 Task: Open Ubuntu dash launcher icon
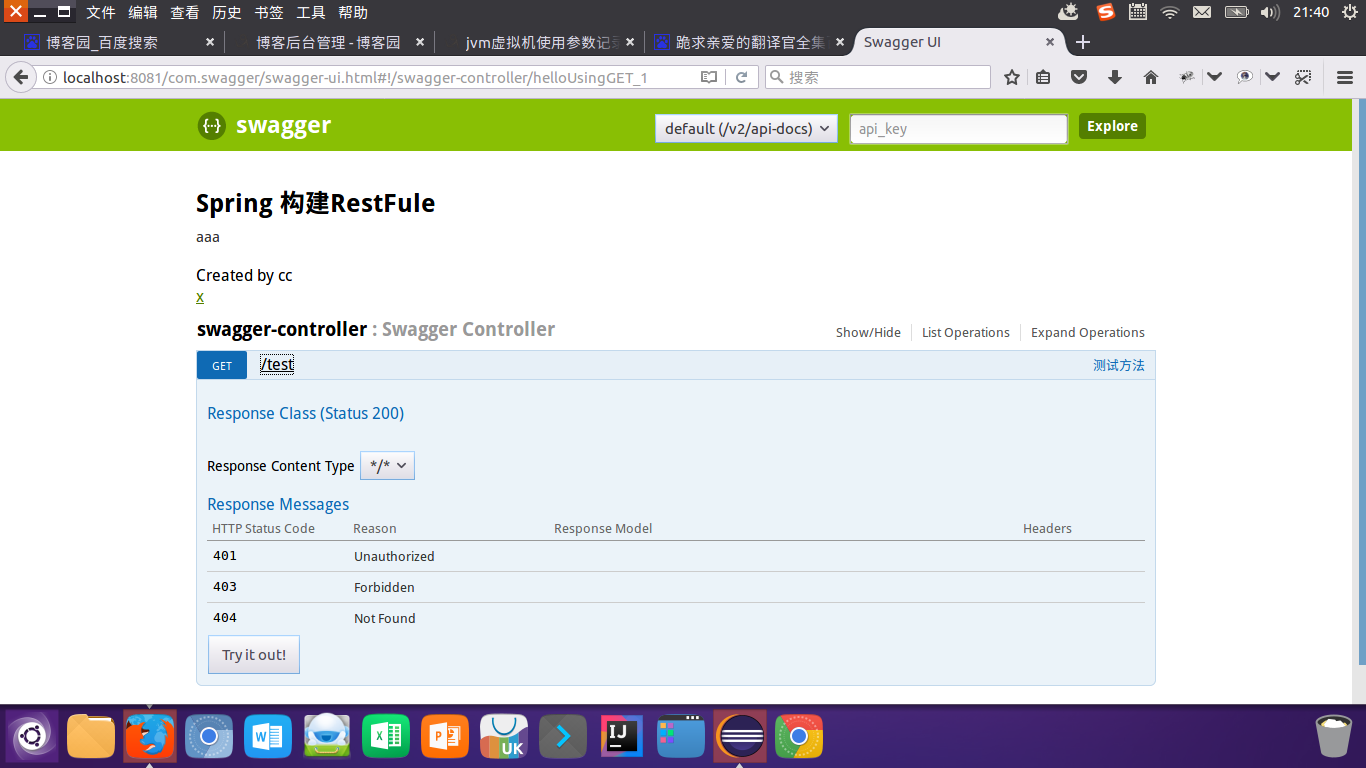33,737
